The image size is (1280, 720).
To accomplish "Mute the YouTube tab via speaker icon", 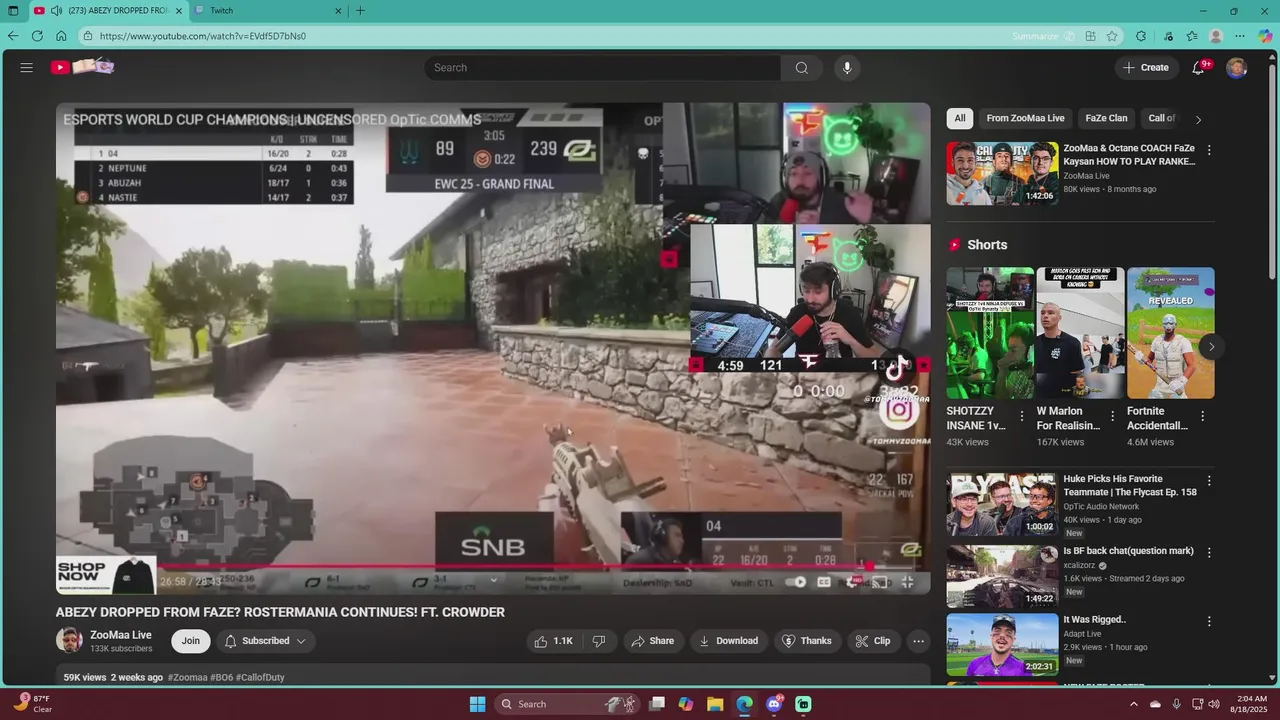I will click(x=56, y=11).
